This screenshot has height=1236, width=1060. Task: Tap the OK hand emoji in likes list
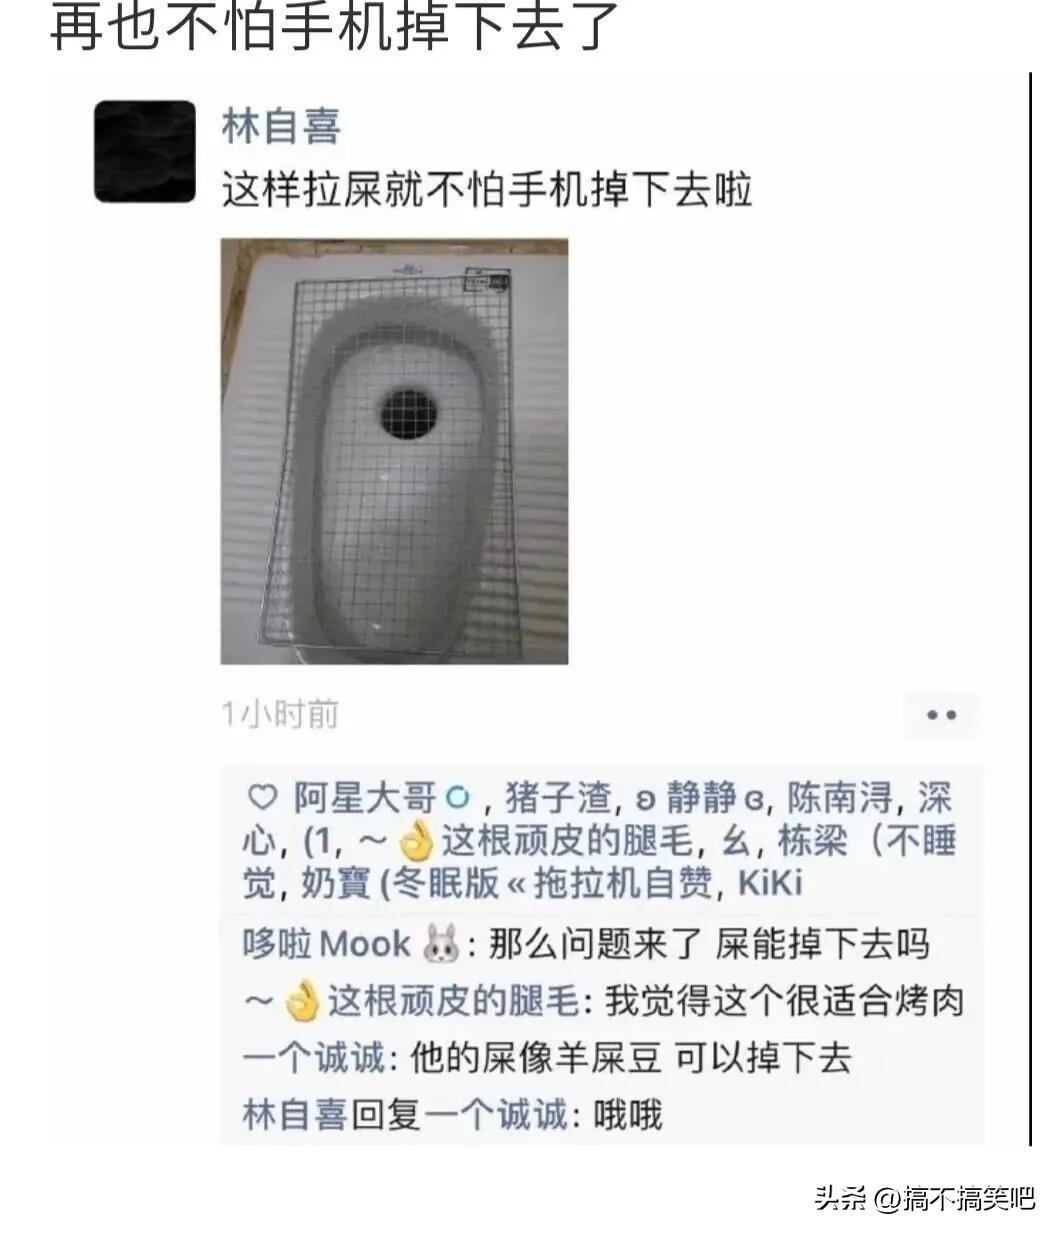click(417, 842)
